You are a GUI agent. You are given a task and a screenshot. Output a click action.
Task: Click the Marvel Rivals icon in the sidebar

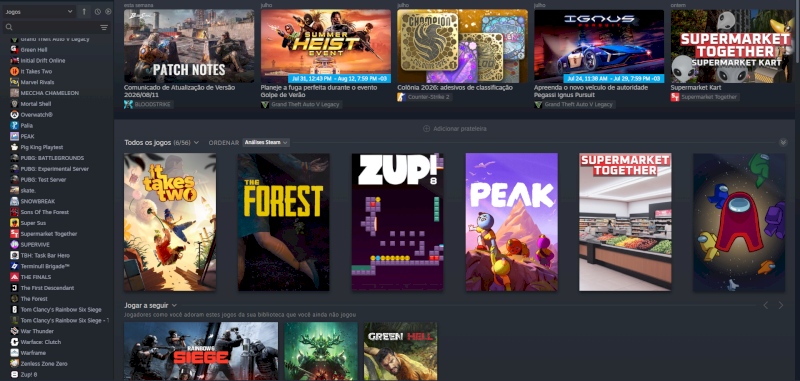click(14, 82)
